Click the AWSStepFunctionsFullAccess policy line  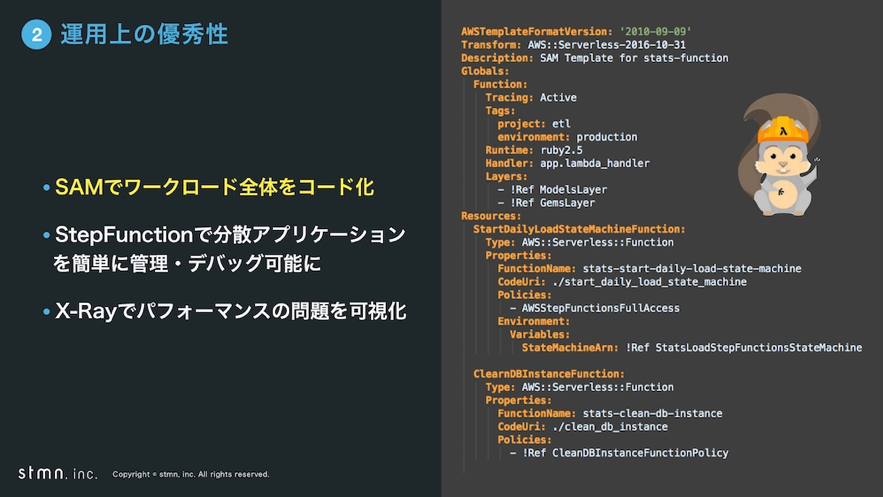tap(594, 308)
